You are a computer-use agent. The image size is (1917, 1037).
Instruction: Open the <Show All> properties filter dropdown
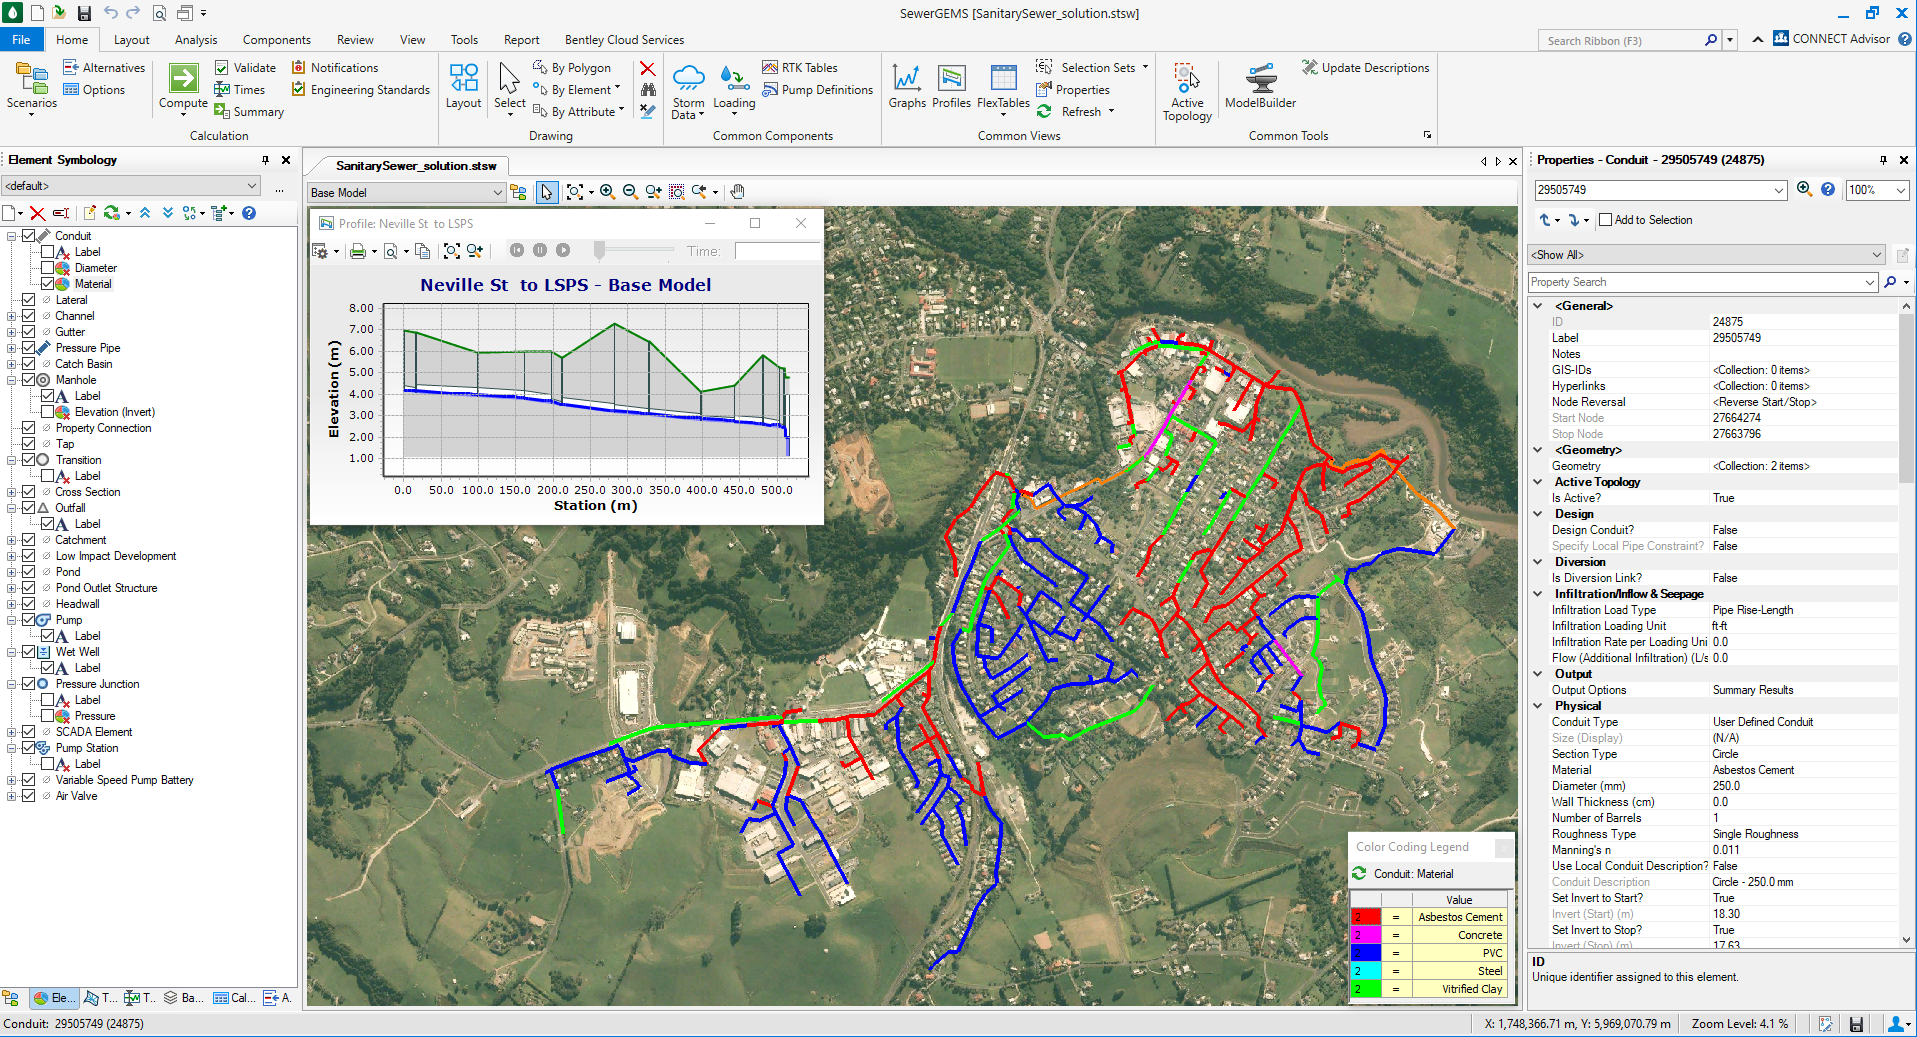click(x=1878, y=254)
